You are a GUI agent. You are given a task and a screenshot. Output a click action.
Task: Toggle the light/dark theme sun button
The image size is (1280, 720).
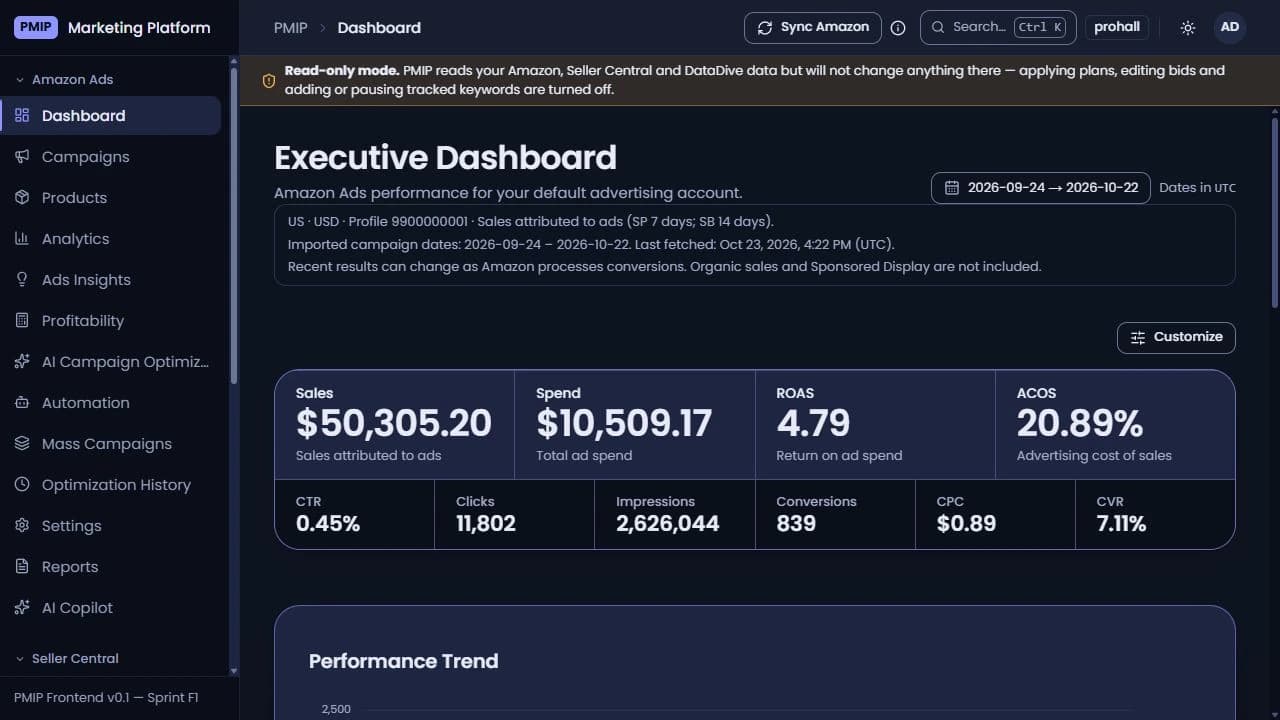(1188, 28)
